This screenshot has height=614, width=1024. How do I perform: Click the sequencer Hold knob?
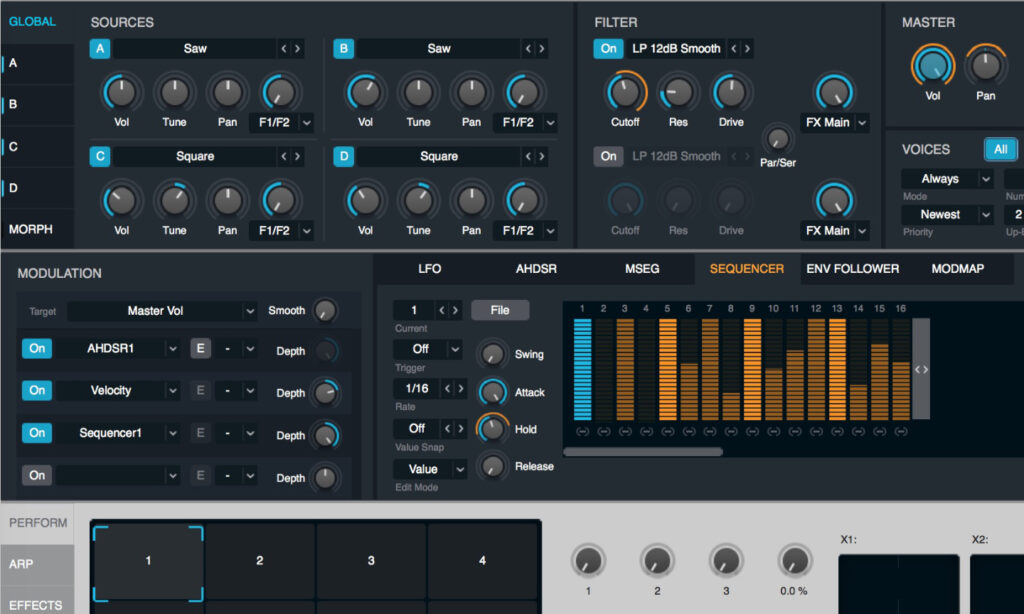tap(492, 428)
